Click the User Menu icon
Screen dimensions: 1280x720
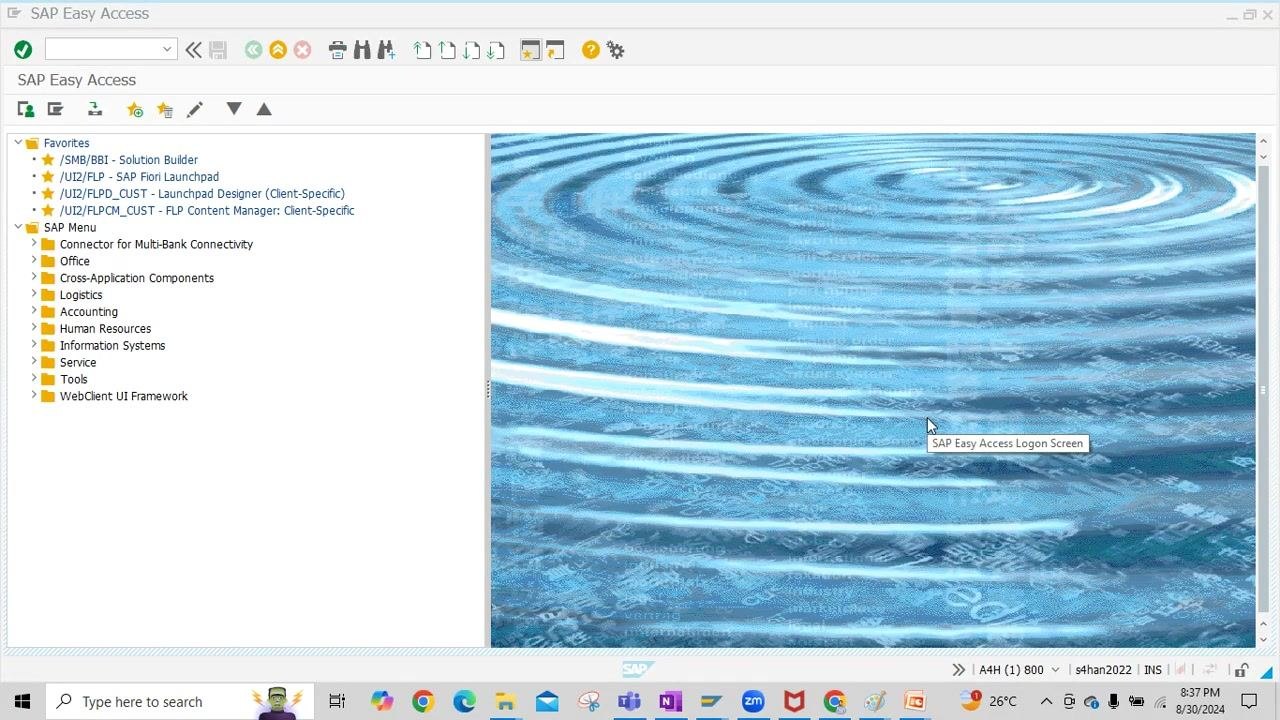pyautogui.click(x=26, y=109)
